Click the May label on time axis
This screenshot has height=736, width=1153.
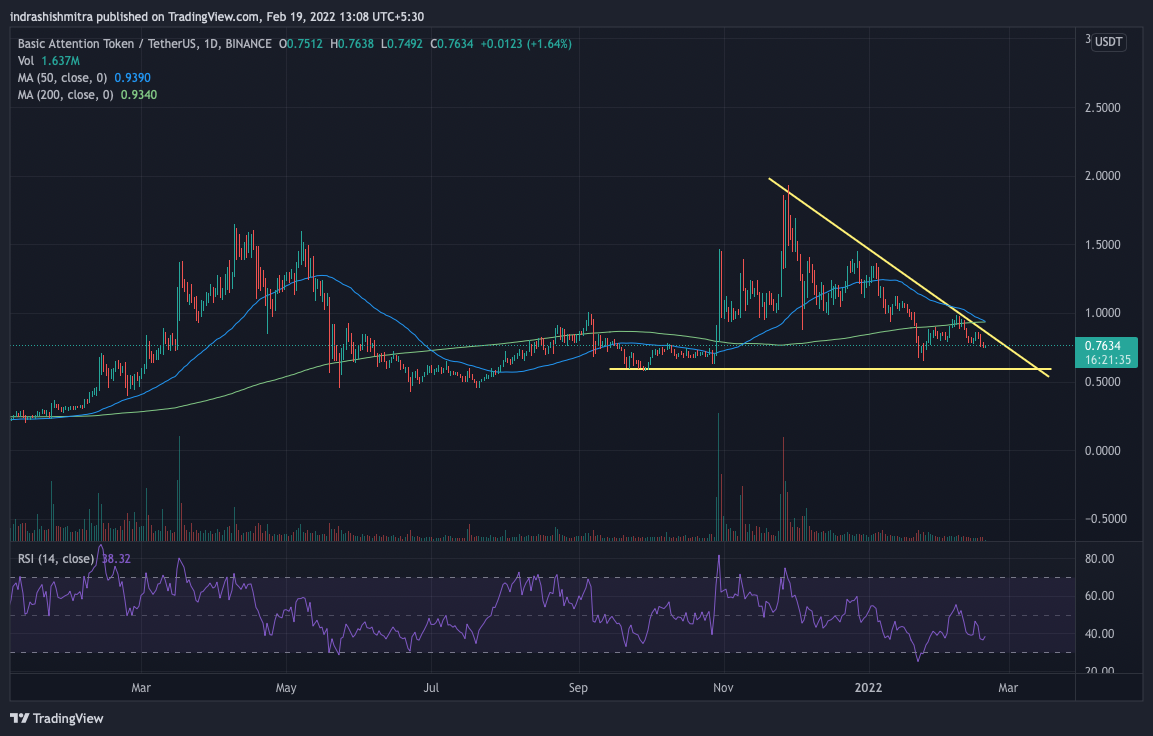(x=287, y=688)
